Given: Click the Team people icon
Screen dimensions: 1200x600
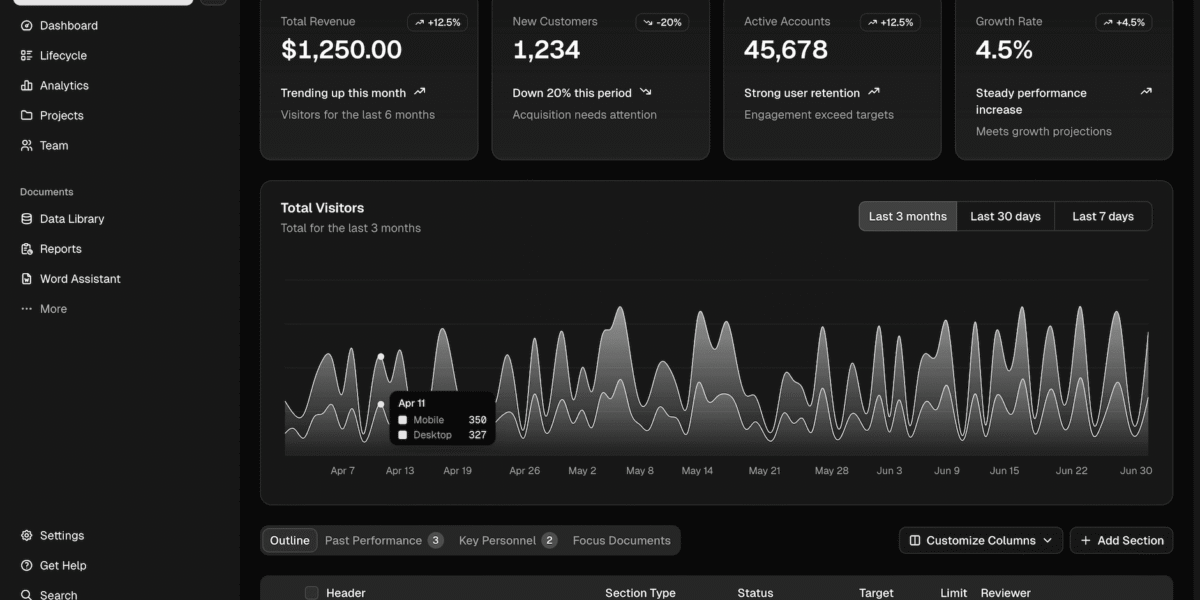Looking at the screenshot, I should [27, 146].
